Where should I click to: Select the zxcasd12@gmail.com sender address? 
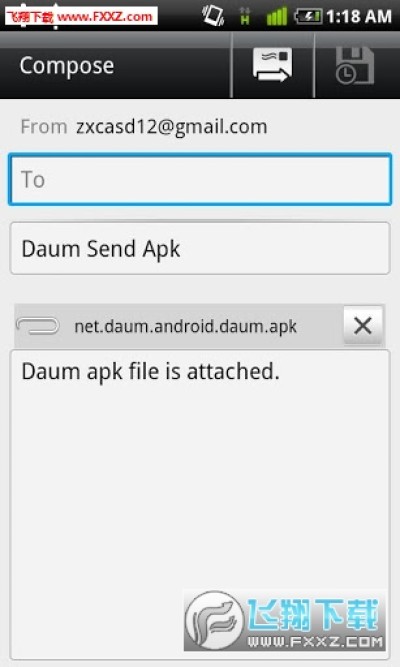coord(171,127)
